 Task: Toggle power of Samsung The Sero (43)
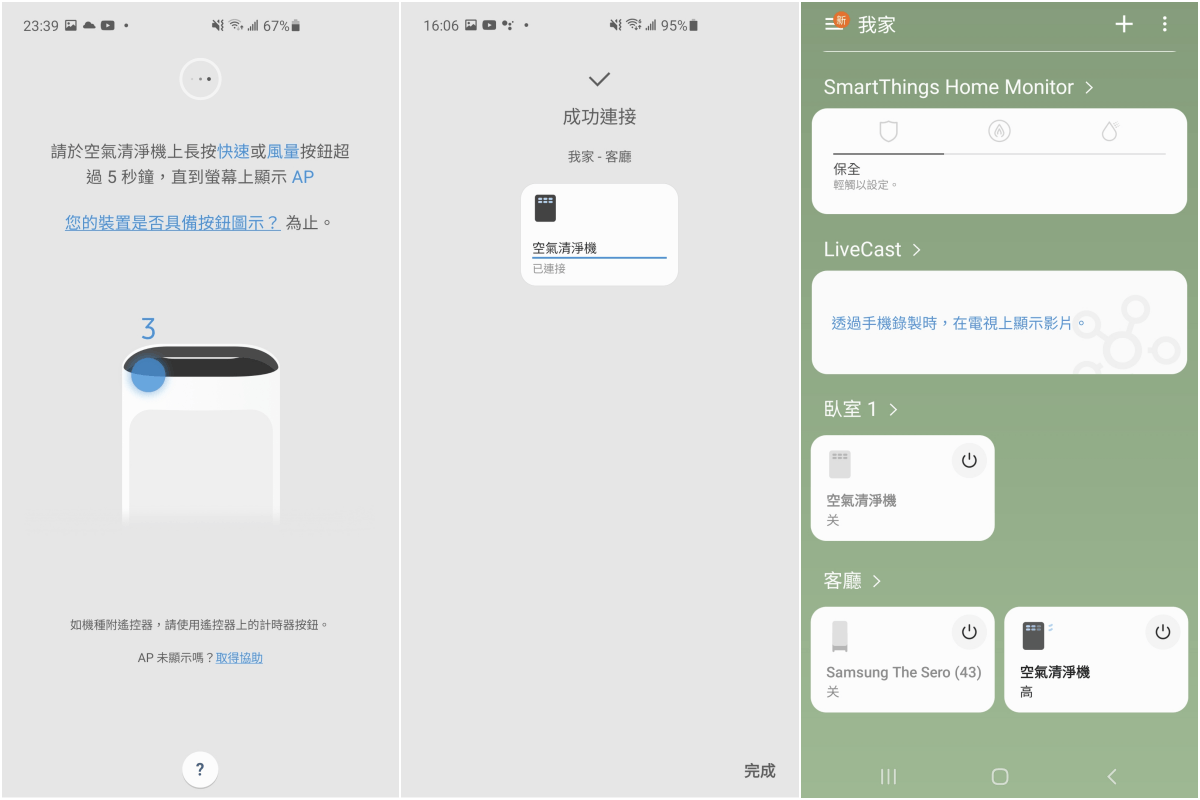[x=968, y=632]
